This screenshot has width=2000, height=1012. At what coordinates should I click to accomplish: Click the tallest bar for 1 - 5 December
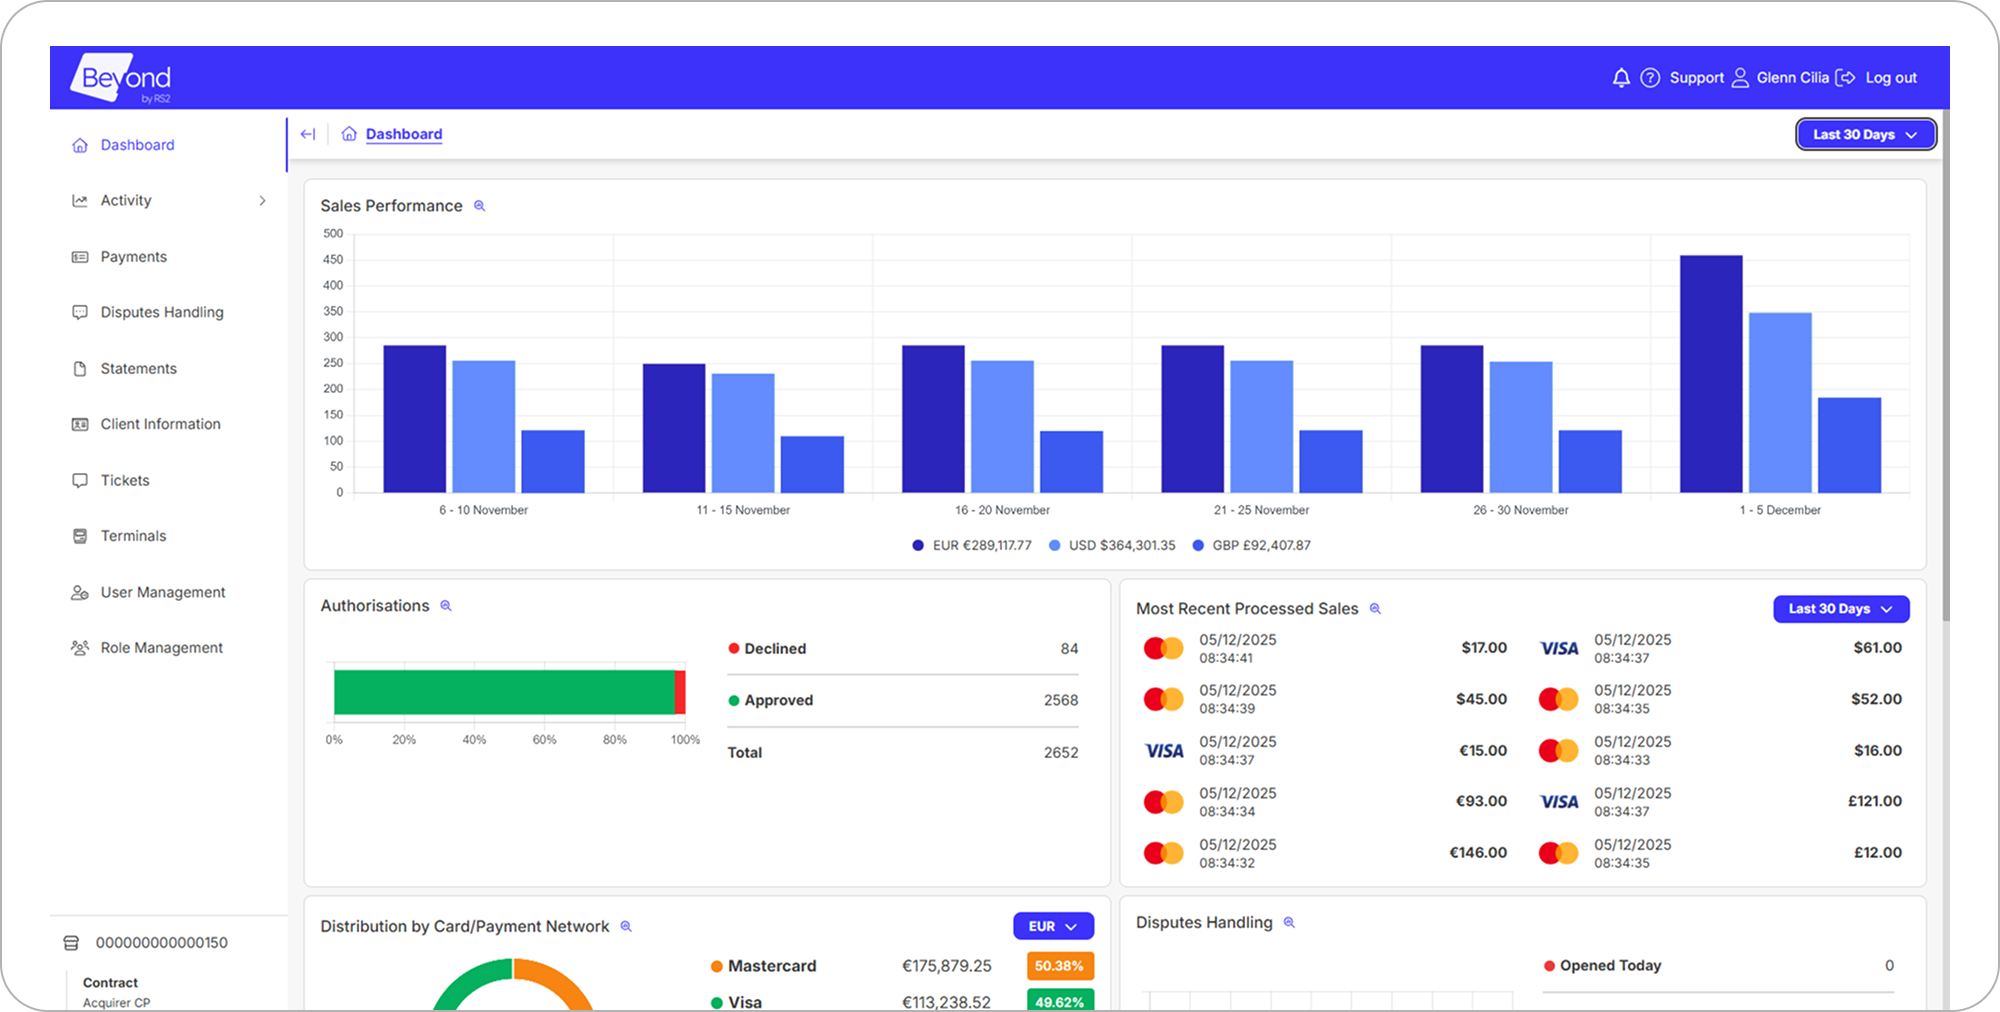pos(1711,374)
